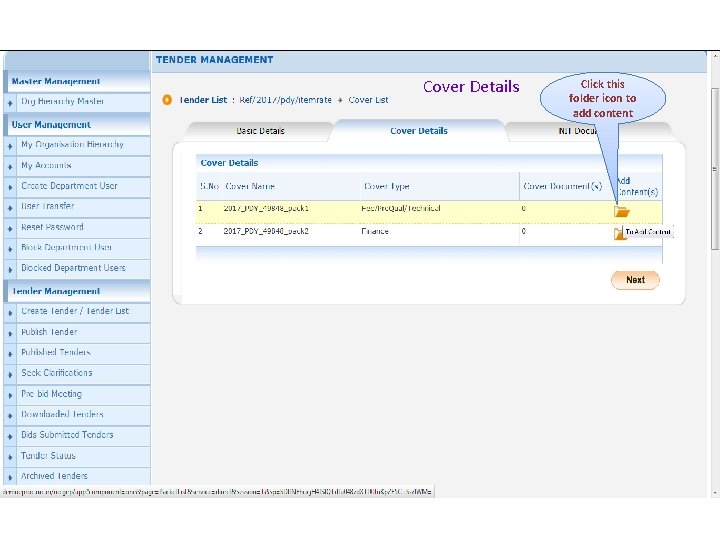Click arrow icon beside Bids Submitted Tenders
Screen dimensions: 720x540
pos(10,437)
